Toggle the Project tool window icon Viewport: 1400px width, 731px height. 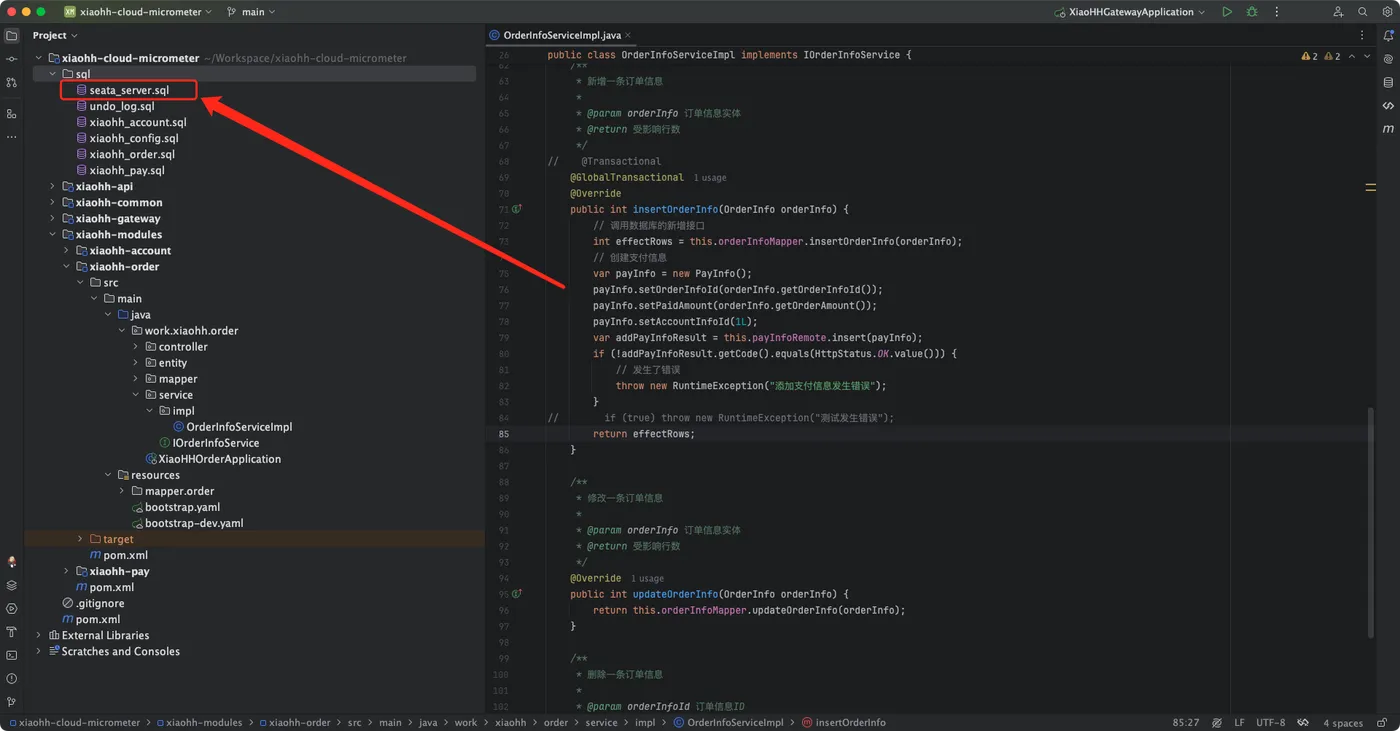click(x=11, y=35)
